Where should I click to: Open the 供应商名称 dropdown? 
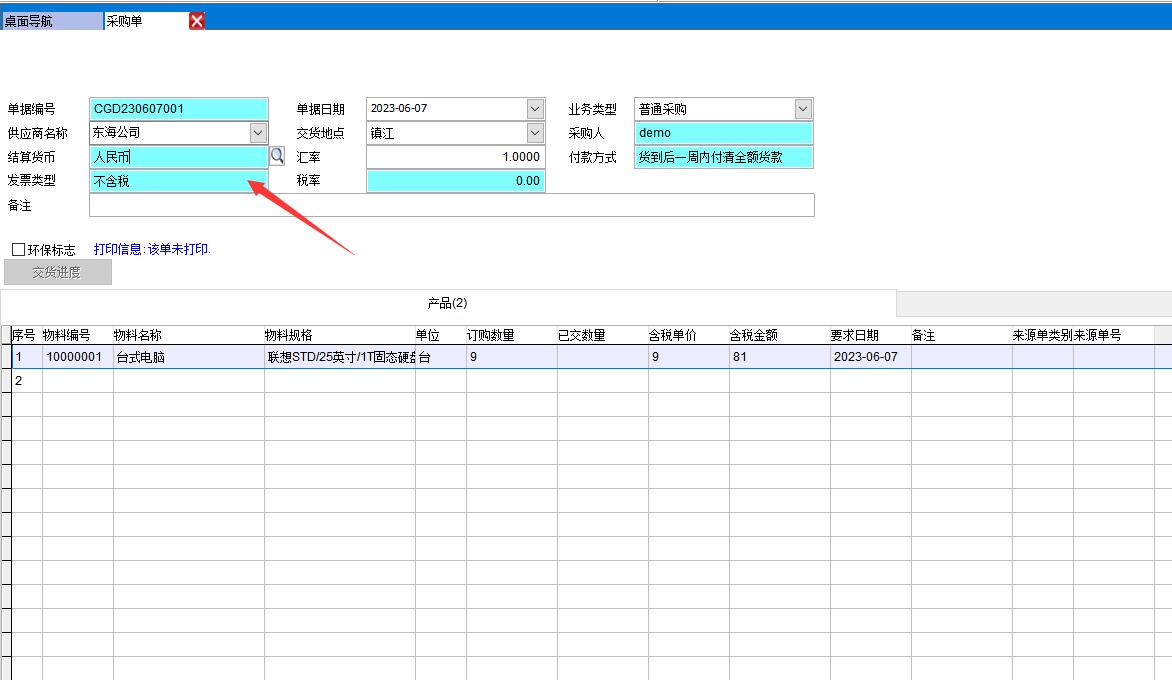pyautogui.click(x=258, y=132)
